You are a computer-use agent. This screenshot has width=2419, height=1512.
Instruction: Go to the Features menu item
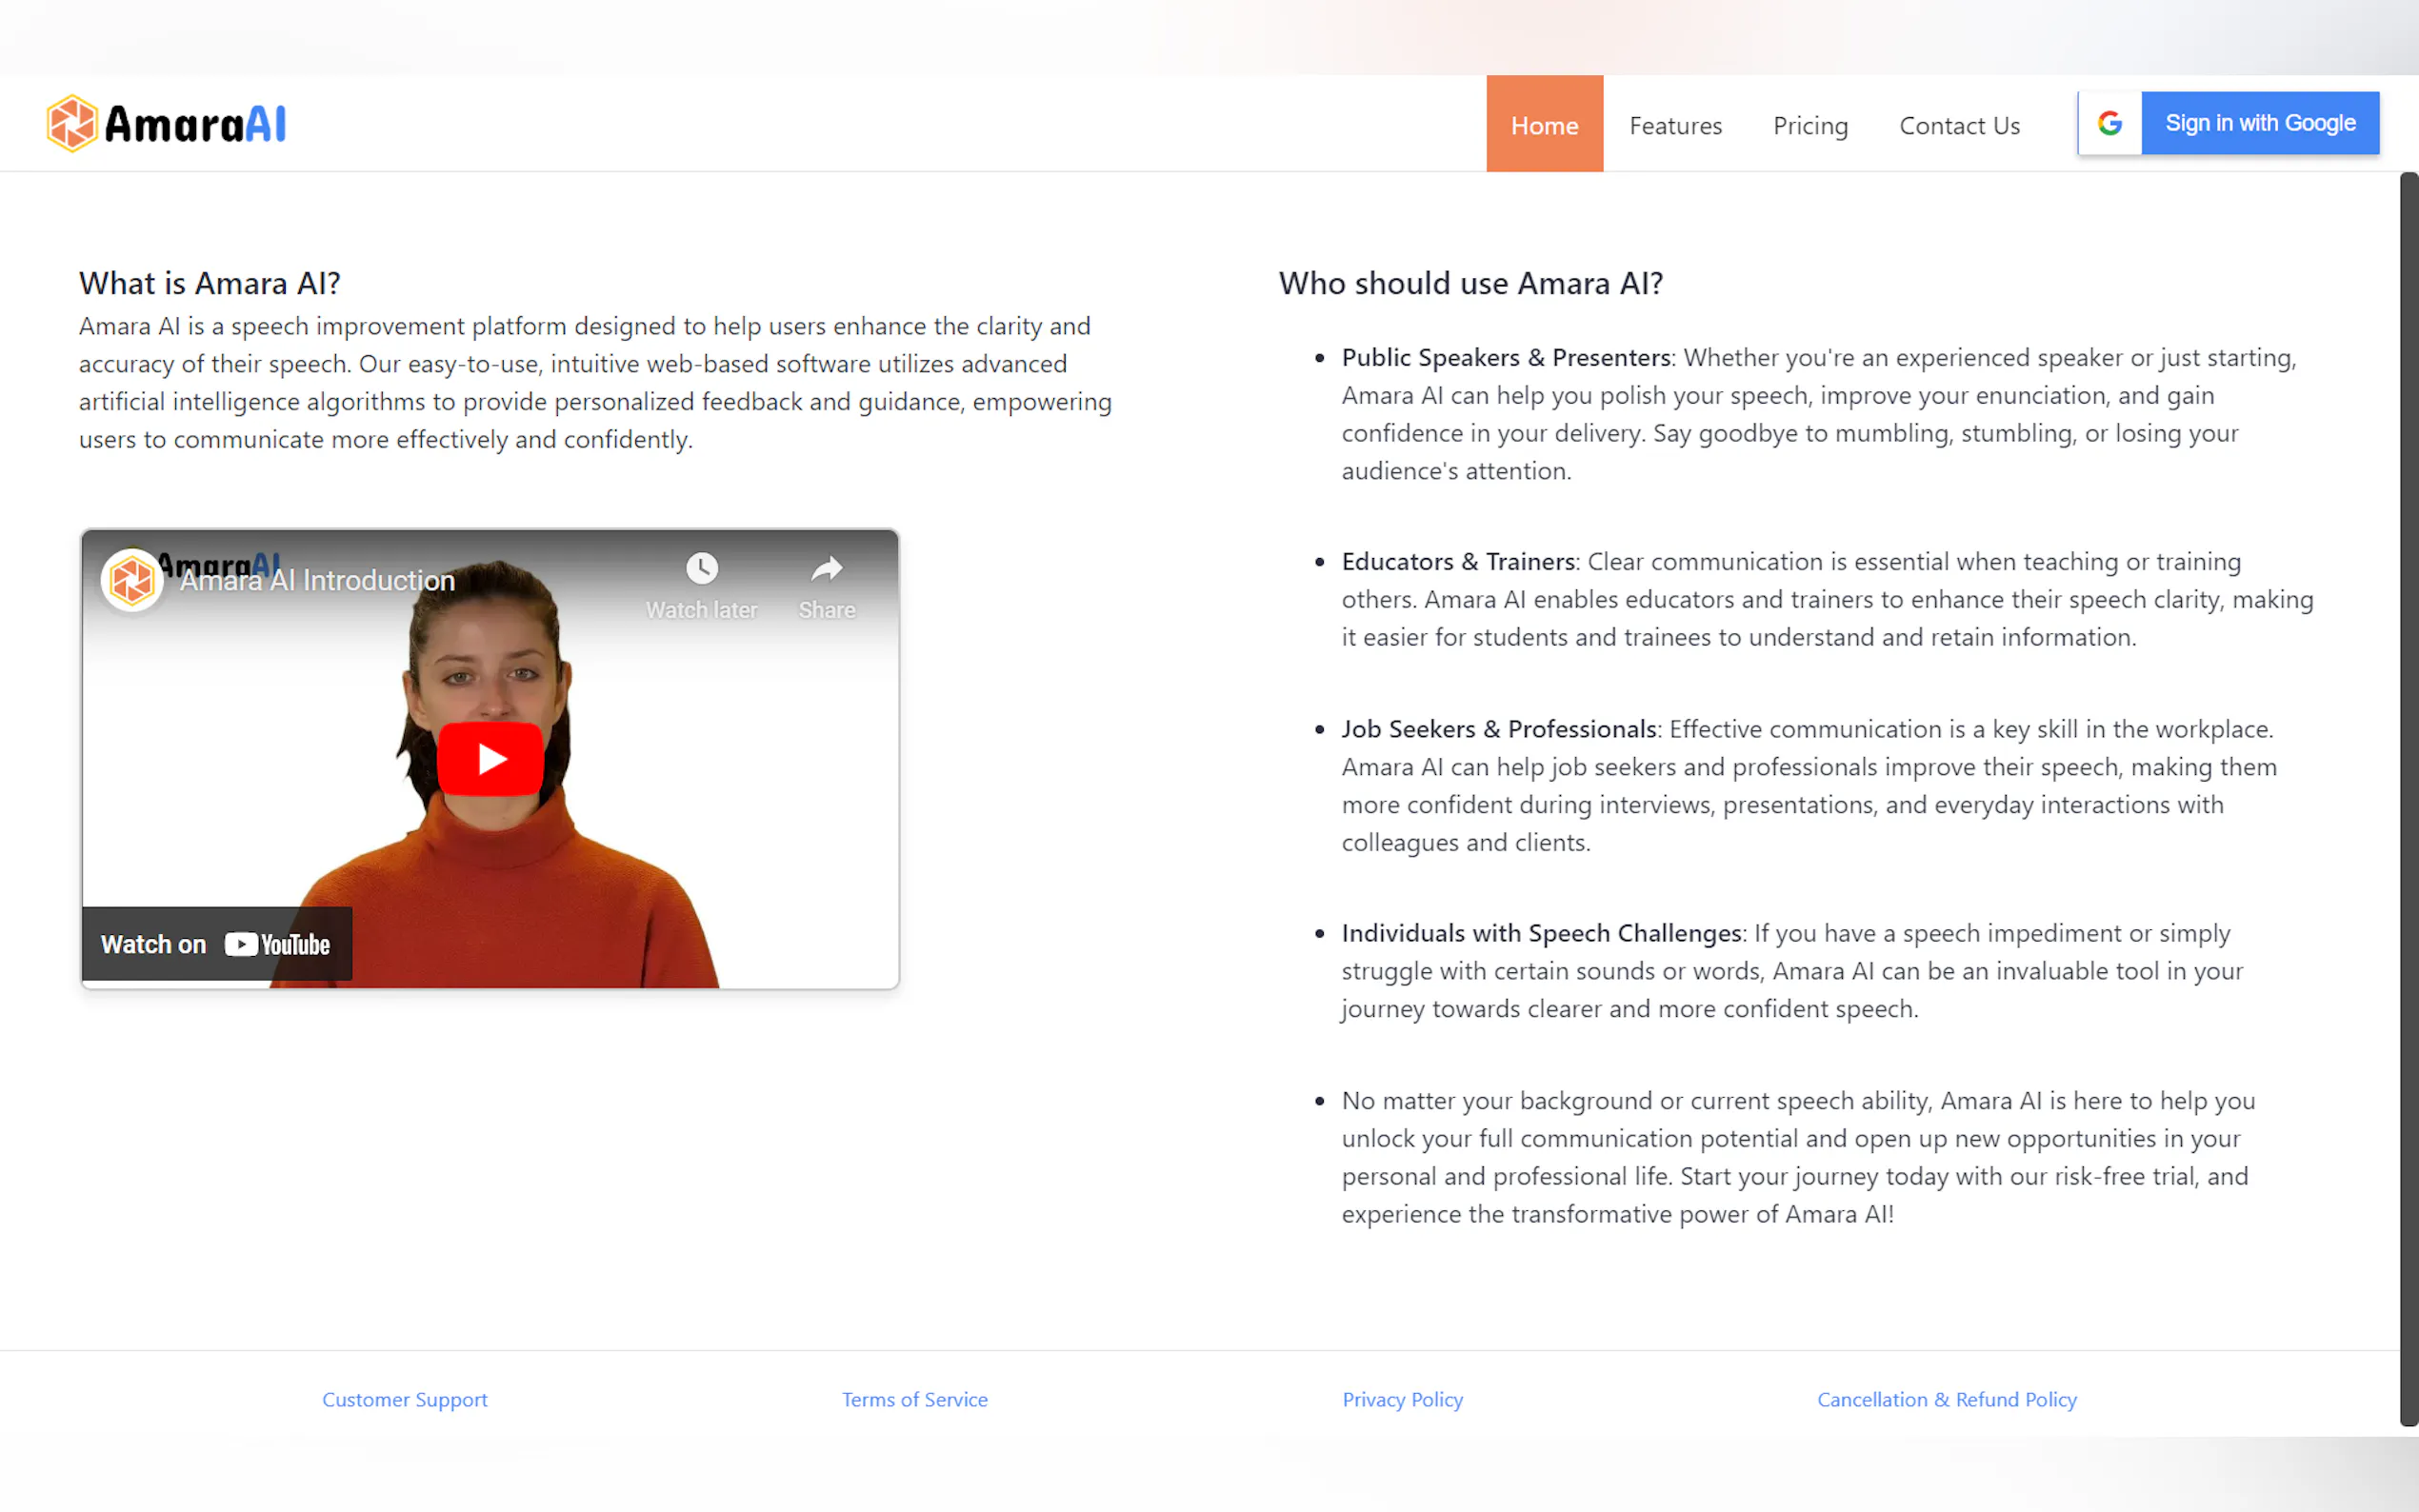coord(1675,125)
